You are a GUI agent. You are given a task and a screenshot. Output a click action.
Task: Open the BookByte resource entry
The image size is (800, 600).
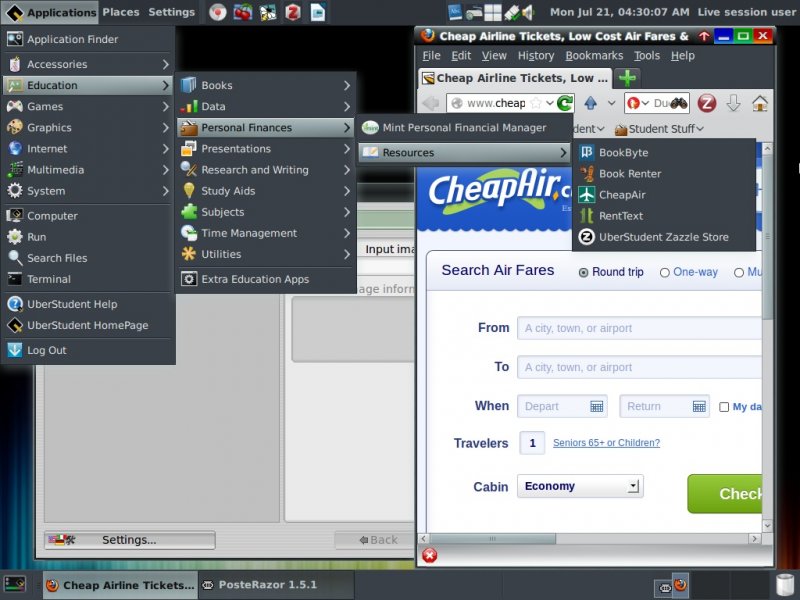coord(664,152)
